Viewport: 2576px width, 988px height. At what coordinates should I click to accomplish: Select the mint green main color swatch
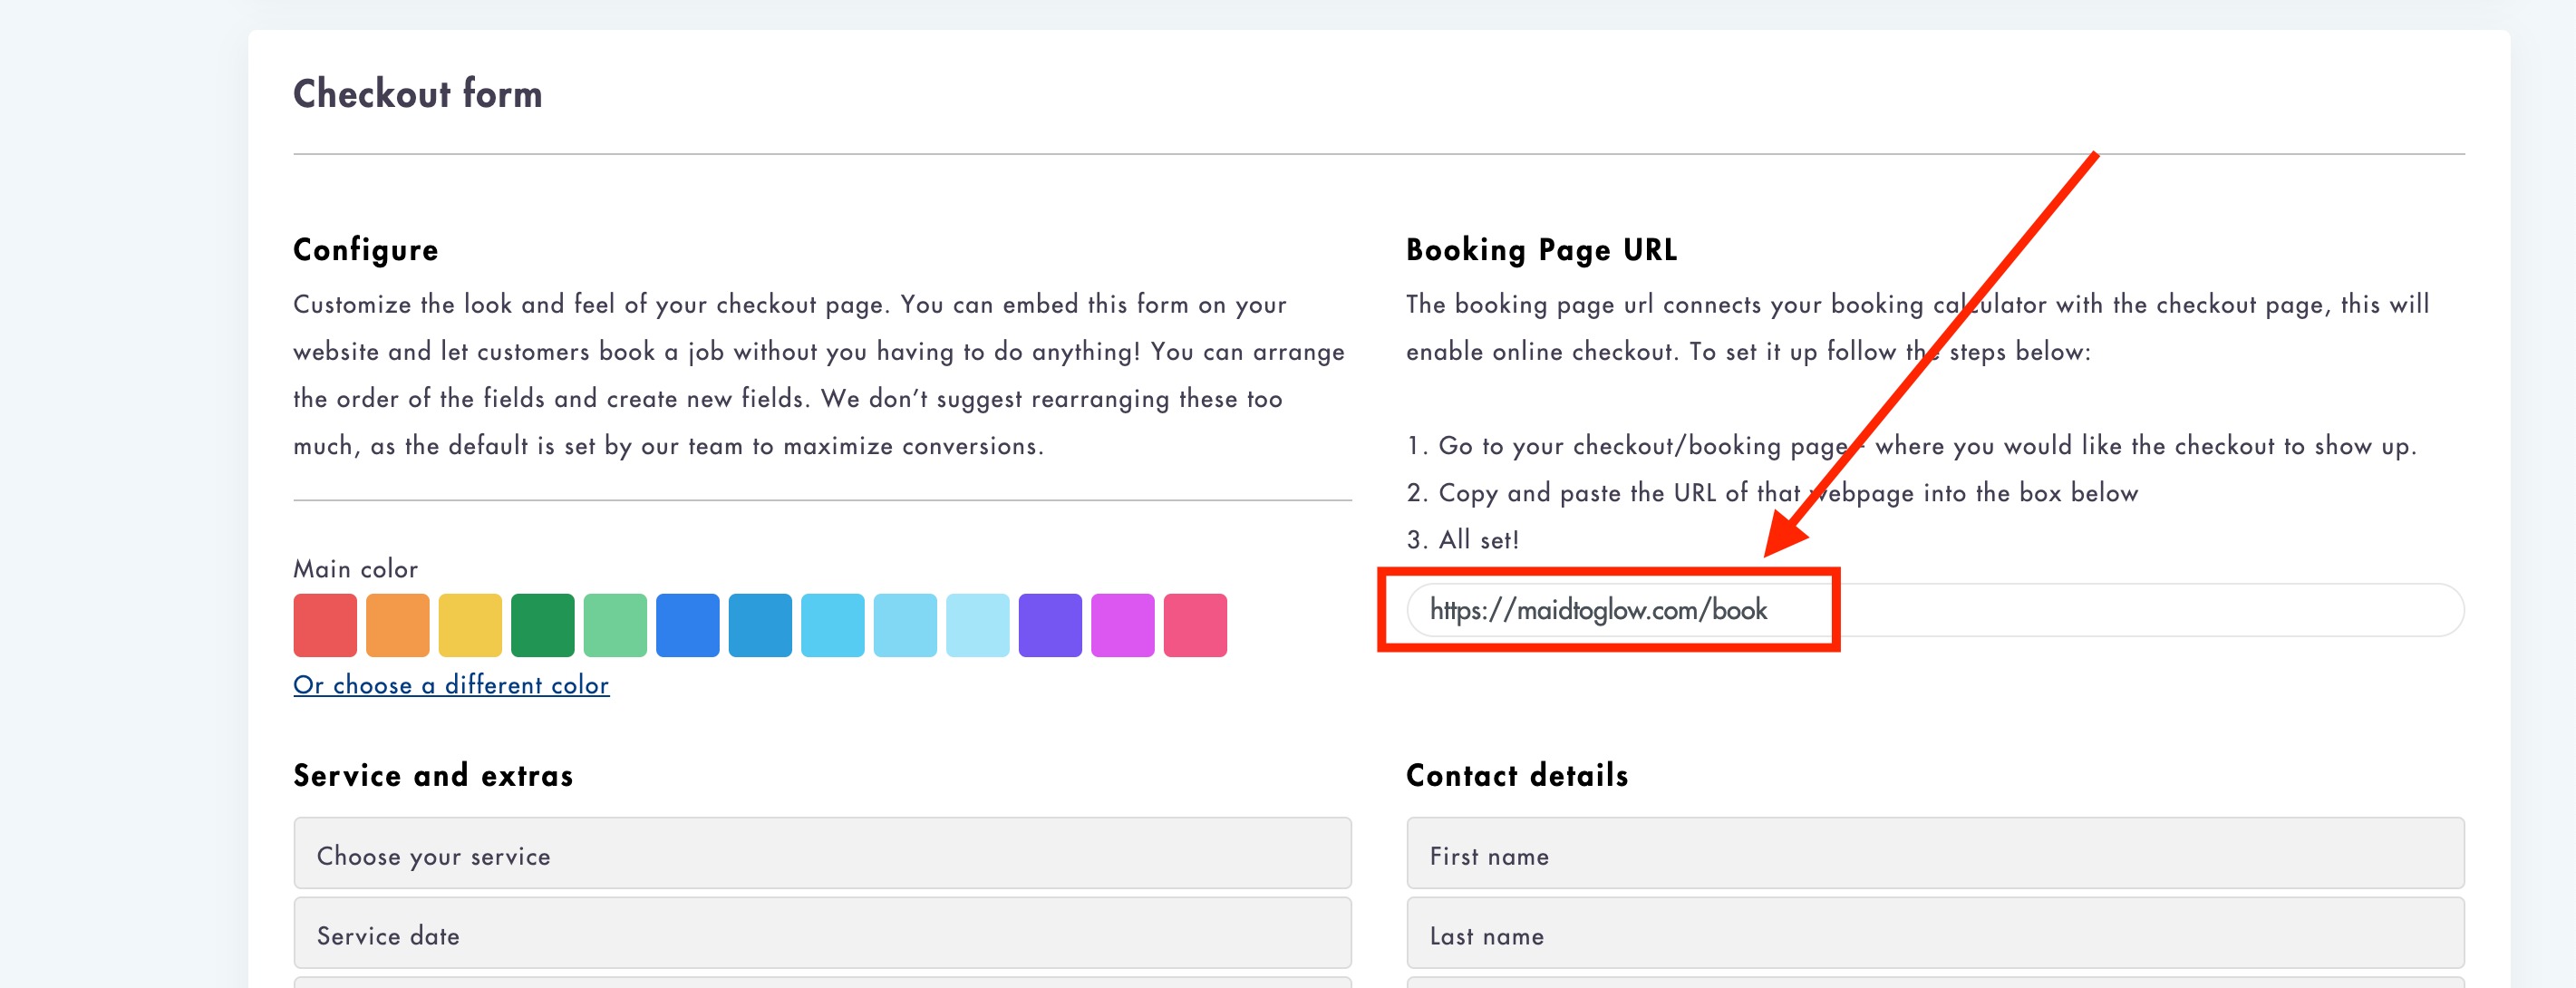click(615, 625)
